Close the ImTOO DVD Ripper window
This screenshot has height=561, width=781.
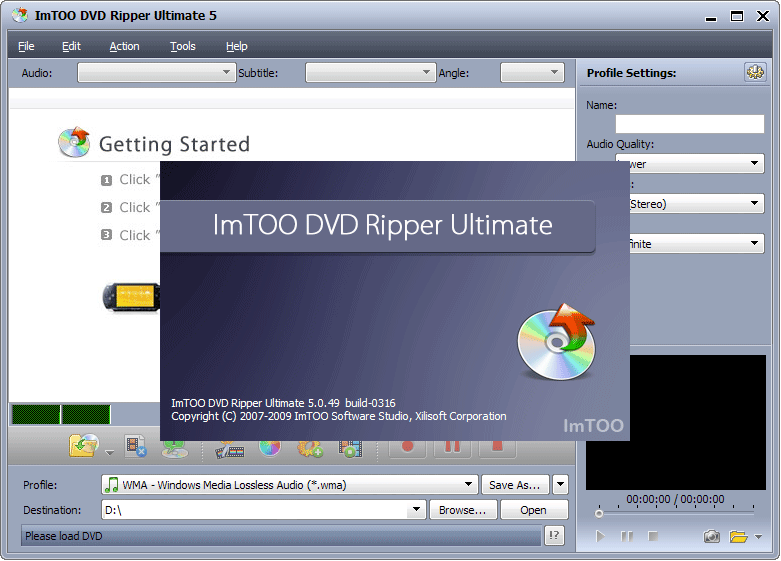click(x=763, y=16)
